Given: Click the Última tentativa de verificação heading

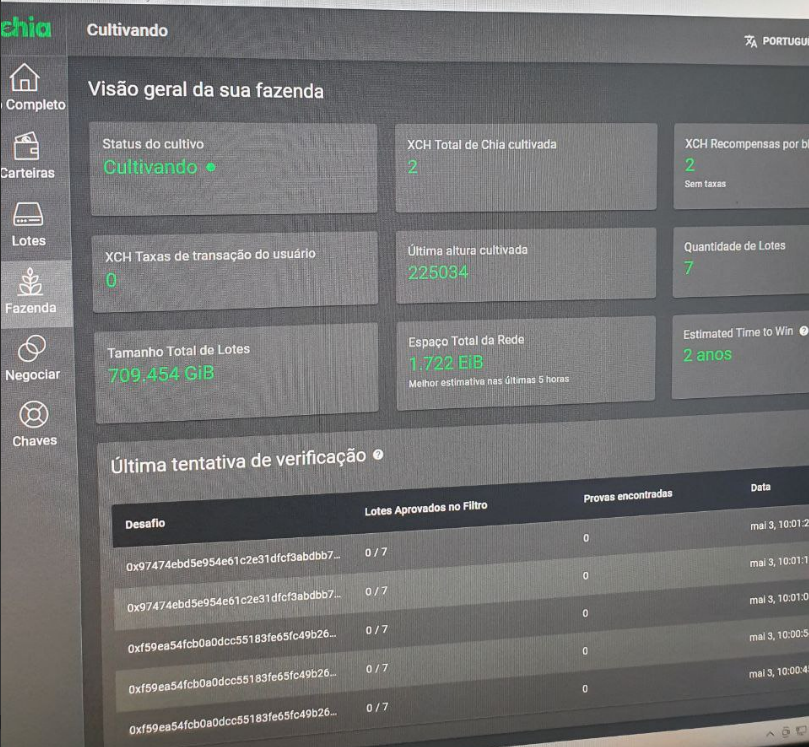Looking at the screenshot, I should pos(238,460).
